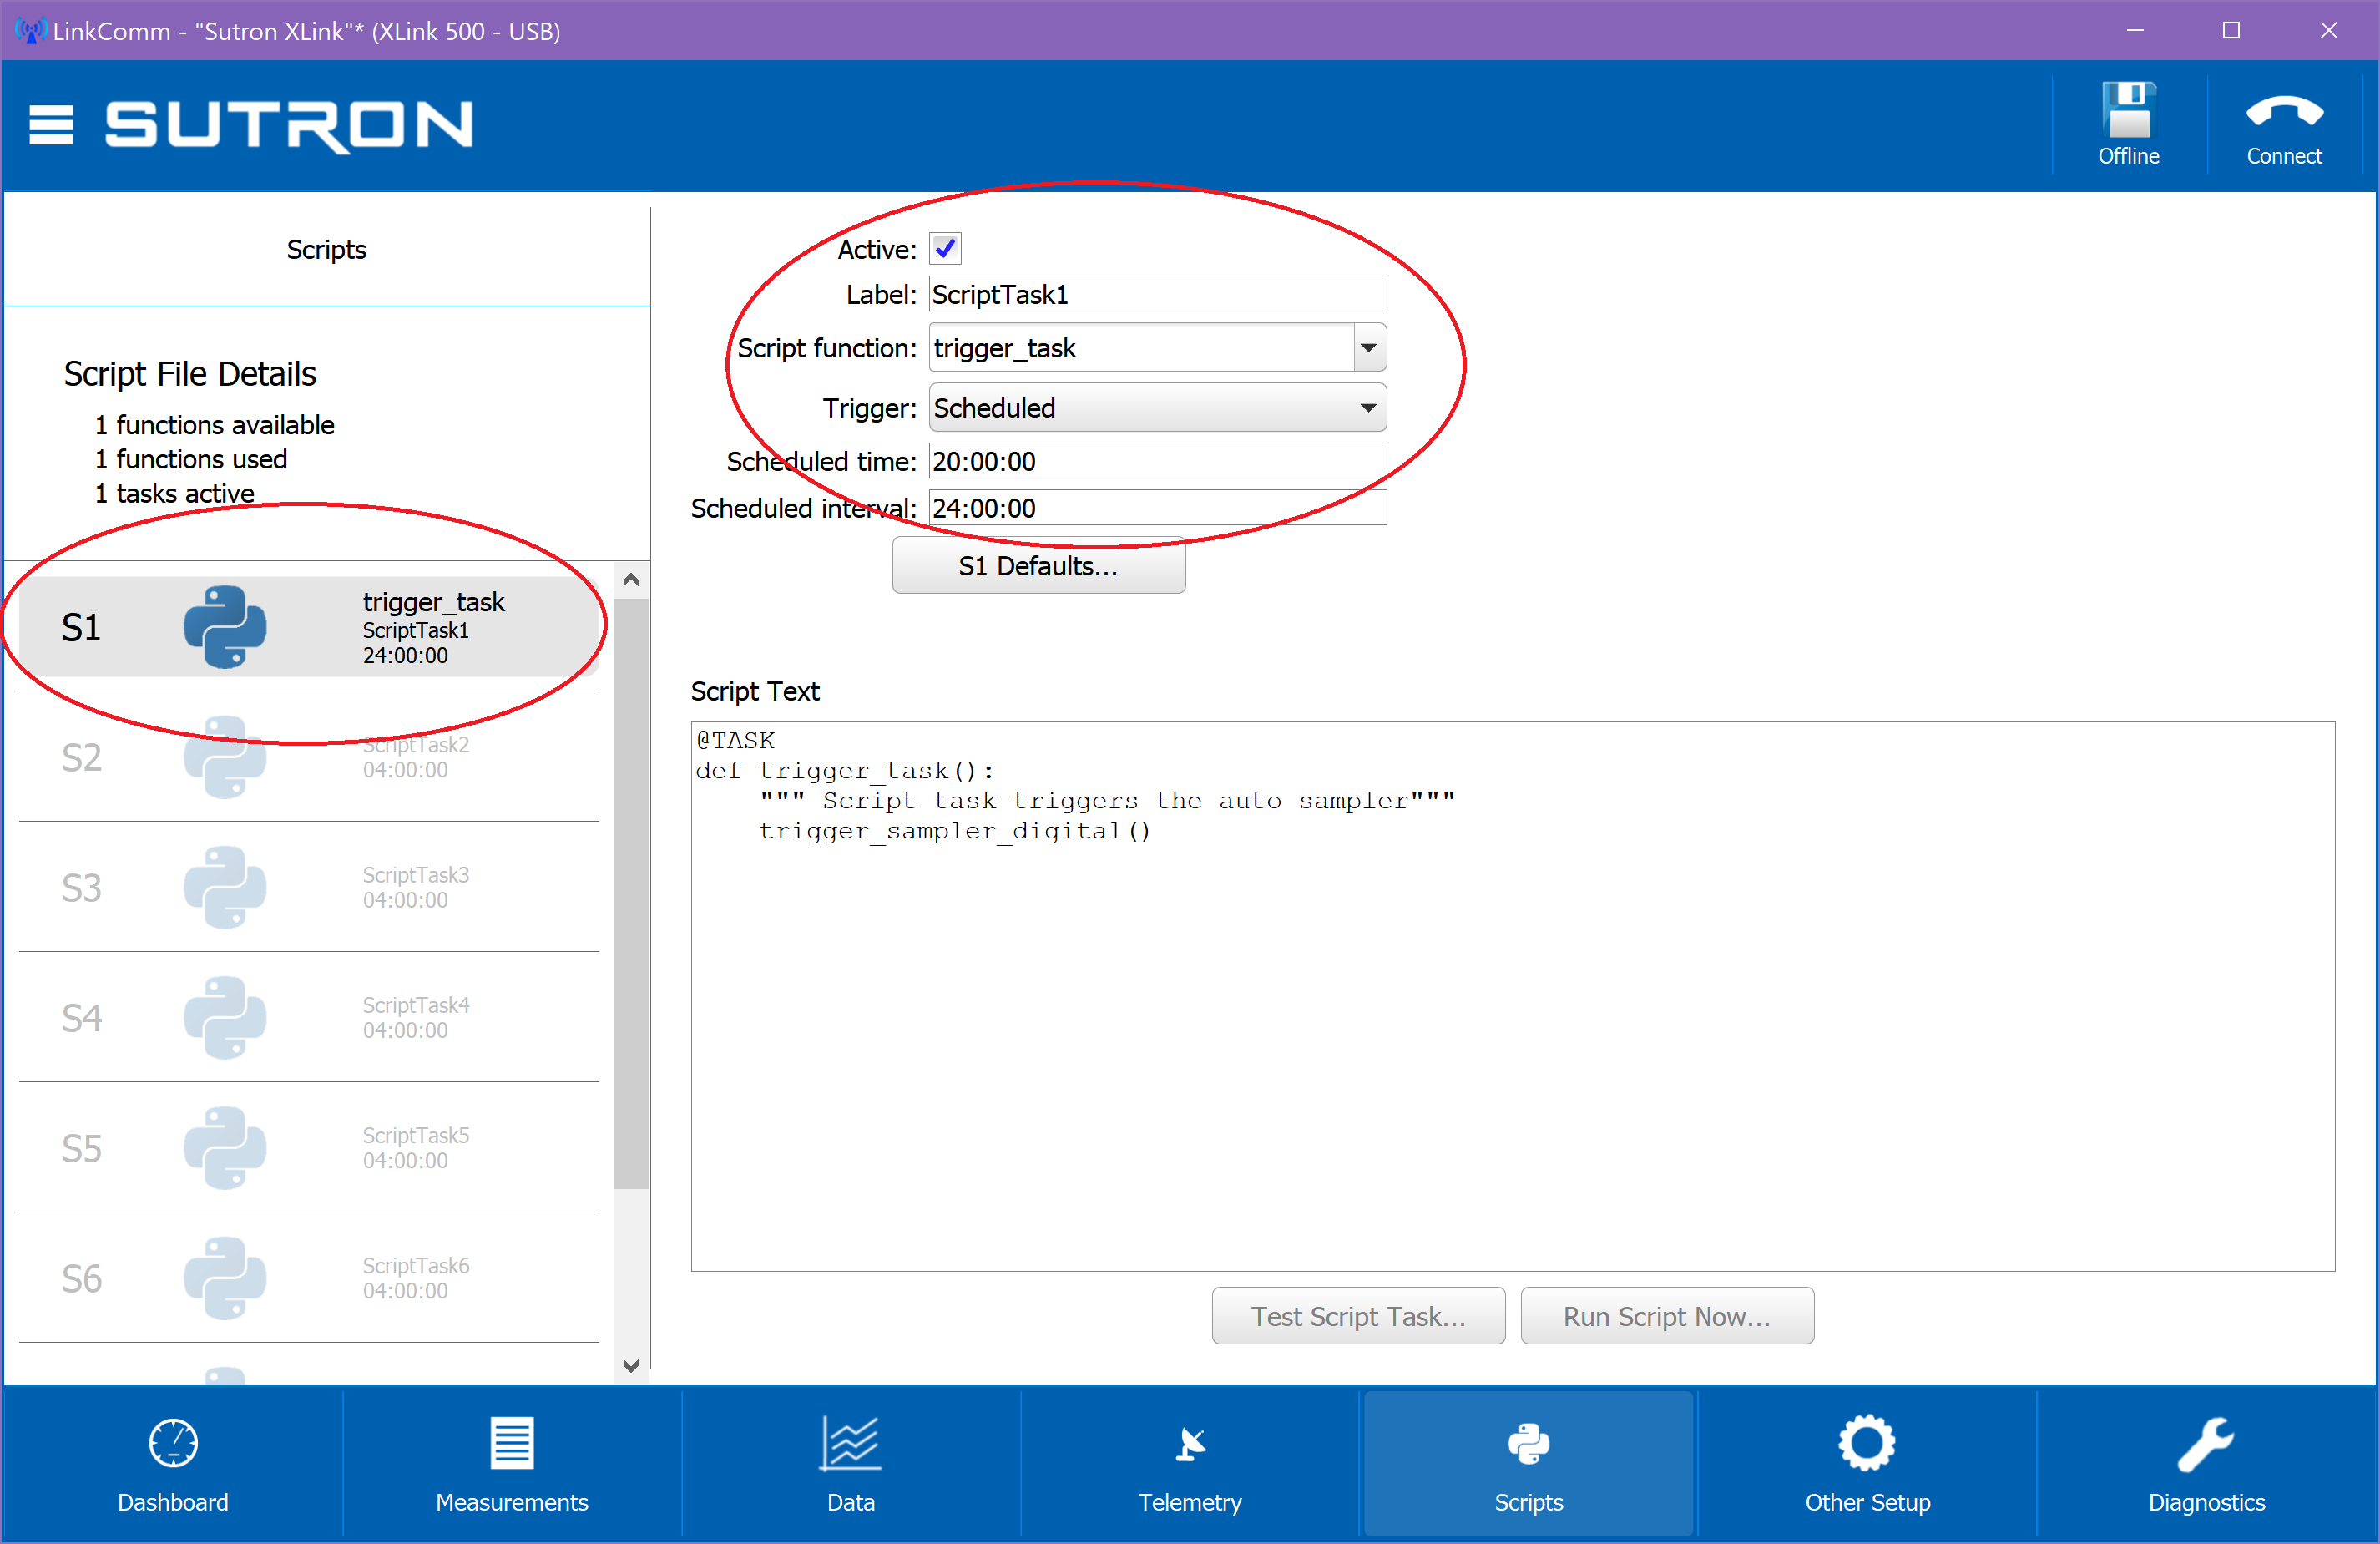Viewport: 2380px width, 1544px height.
Task: Click the Connect phone icon
Action: (2283, 111)
